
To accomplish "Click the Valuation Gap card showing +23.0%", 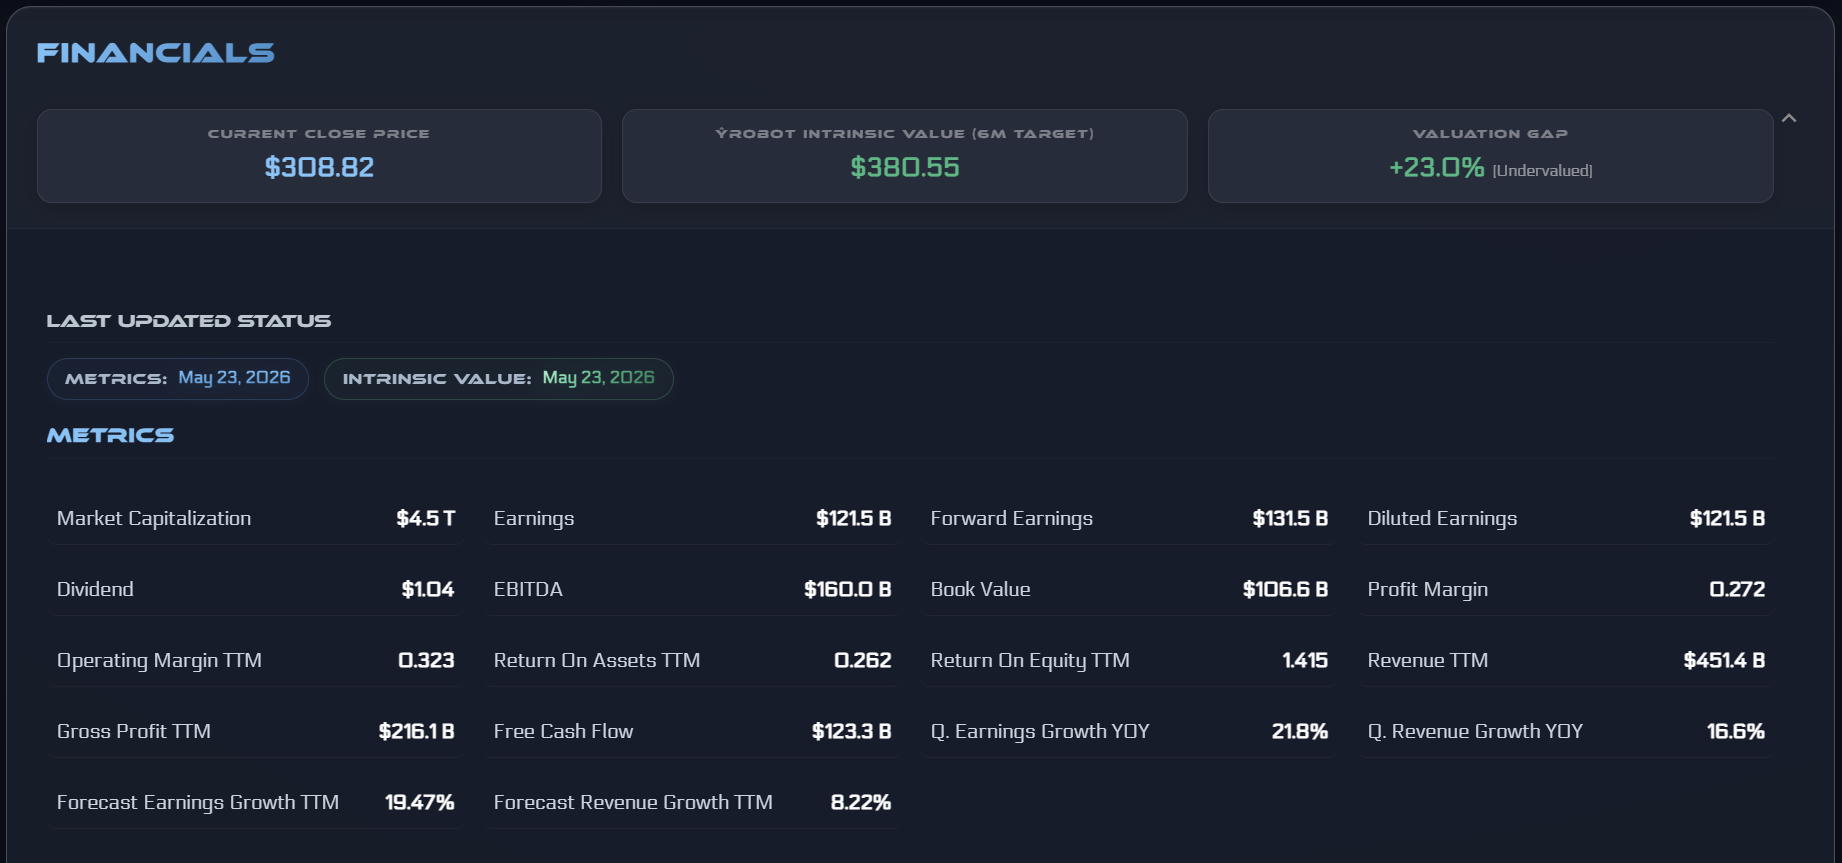I will (x=1490, y=156).
